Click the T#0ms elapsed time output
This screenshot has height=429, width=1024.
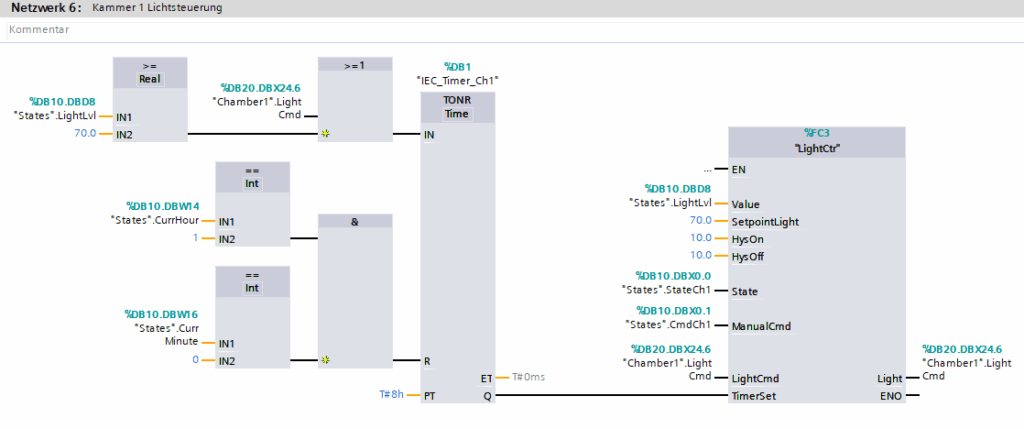pyautogui.click(x=529, y=377)
